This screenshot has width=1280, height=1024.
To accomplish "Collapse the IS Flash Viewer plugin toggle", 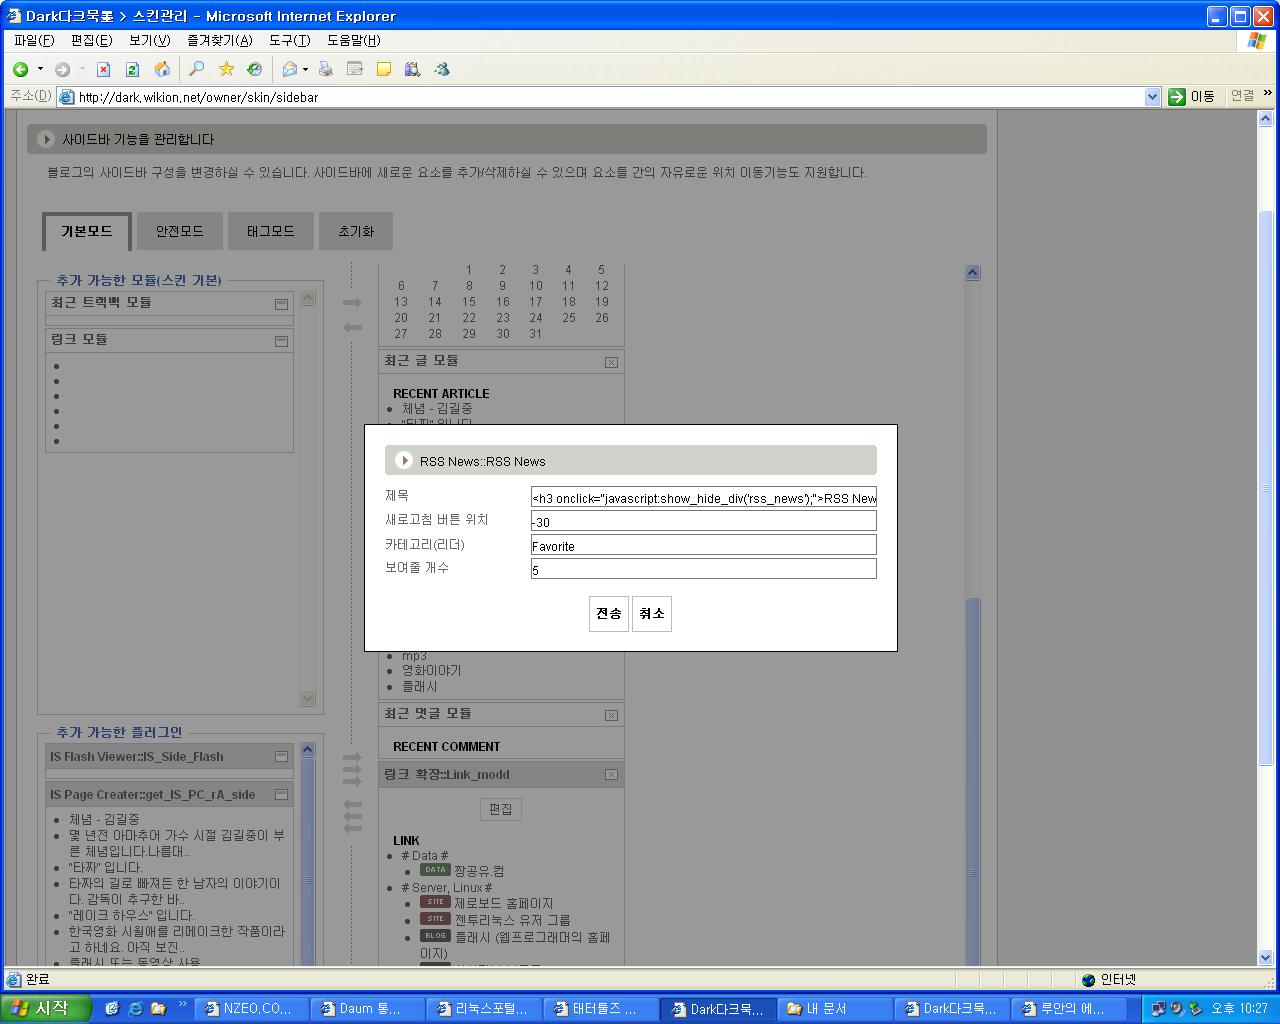I will [x=281, y=757].
